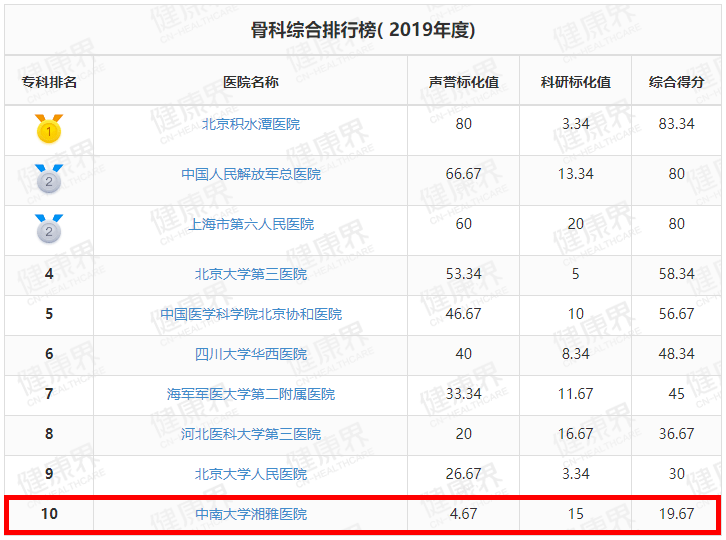
Task: Select 北京大学人民医院 total score 30
Action: click(676, 474)
